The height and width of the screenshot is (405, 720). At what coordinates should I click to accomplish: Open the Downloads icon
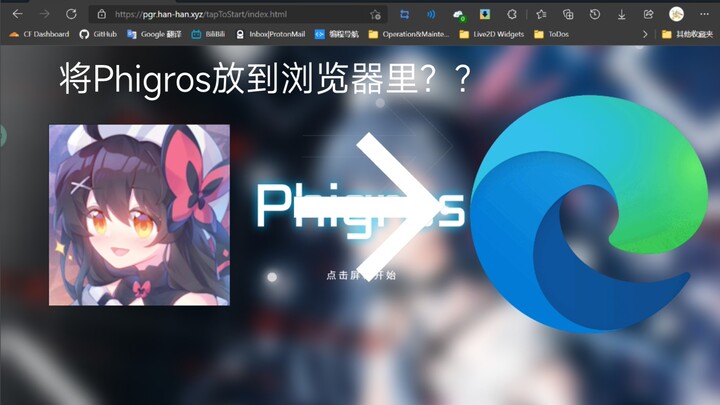point(621,15)
